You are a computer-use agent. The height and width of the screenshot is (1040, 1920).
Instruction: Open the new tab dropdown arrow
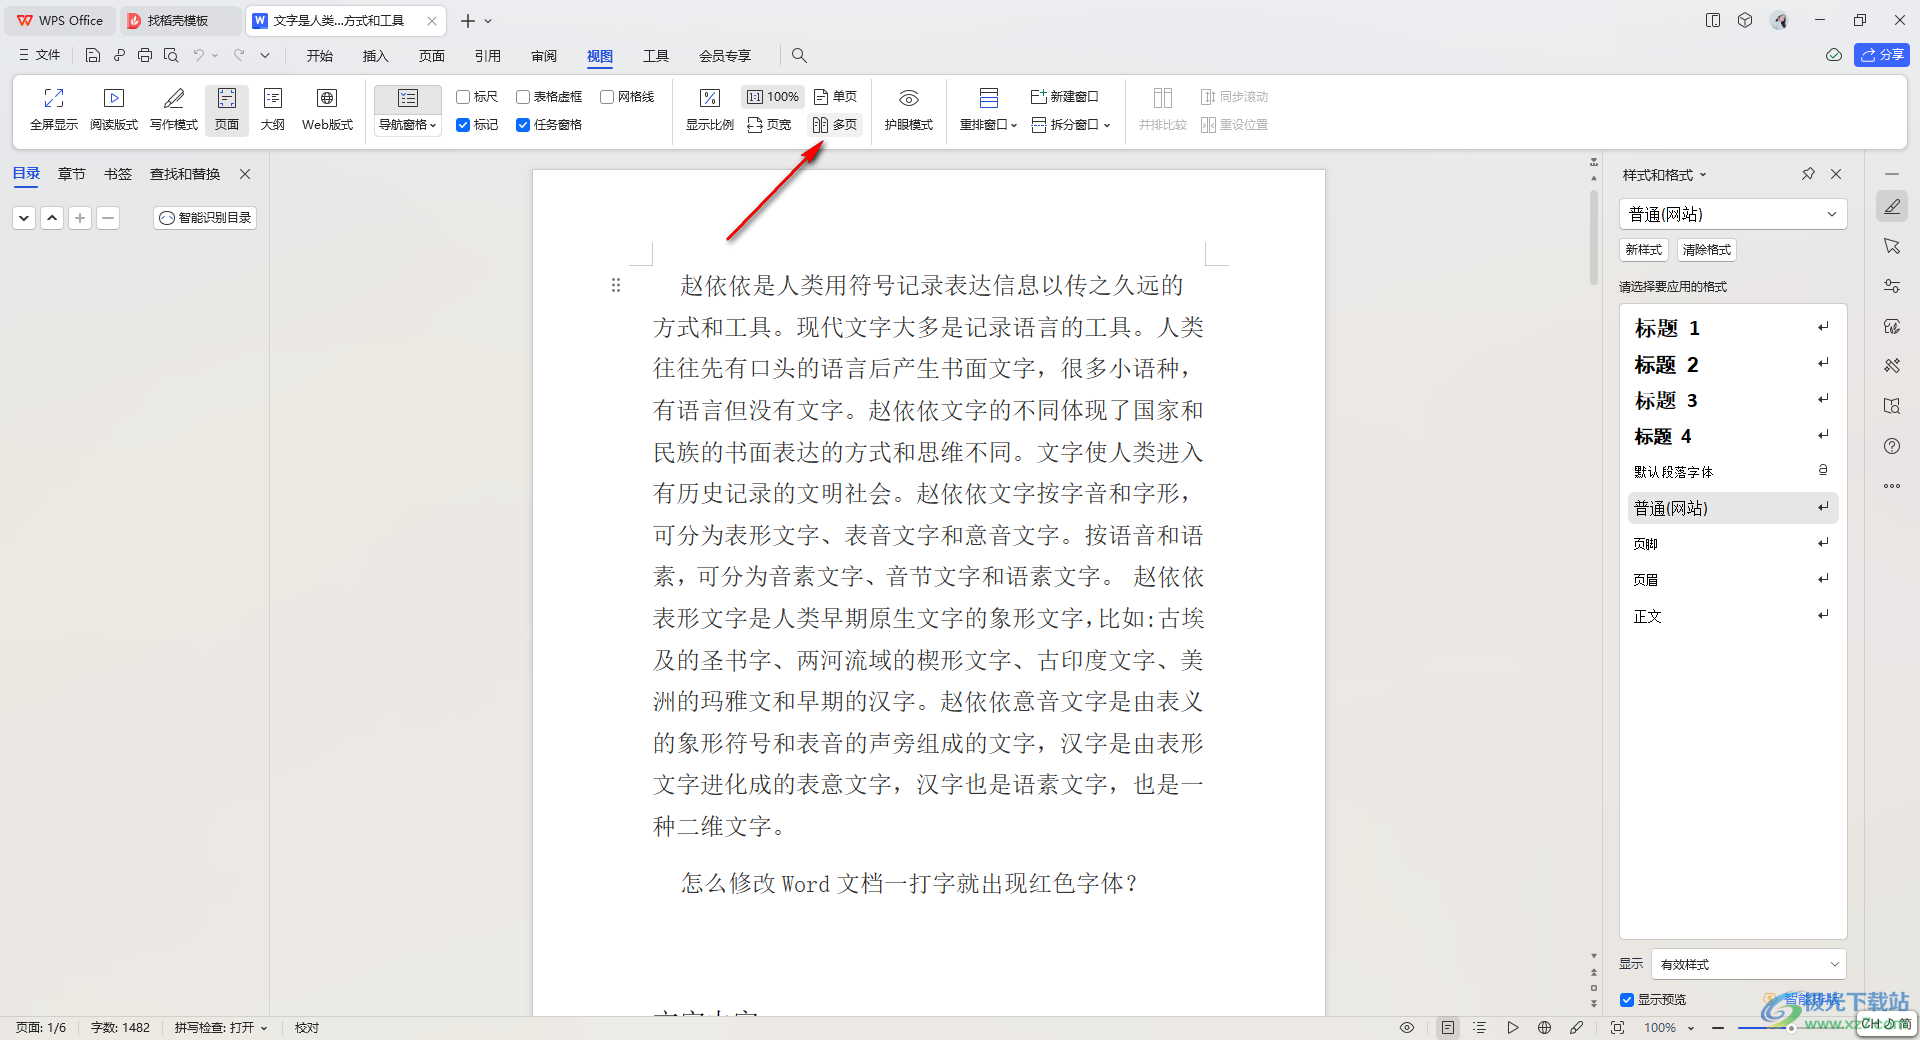tap(488, 21)
